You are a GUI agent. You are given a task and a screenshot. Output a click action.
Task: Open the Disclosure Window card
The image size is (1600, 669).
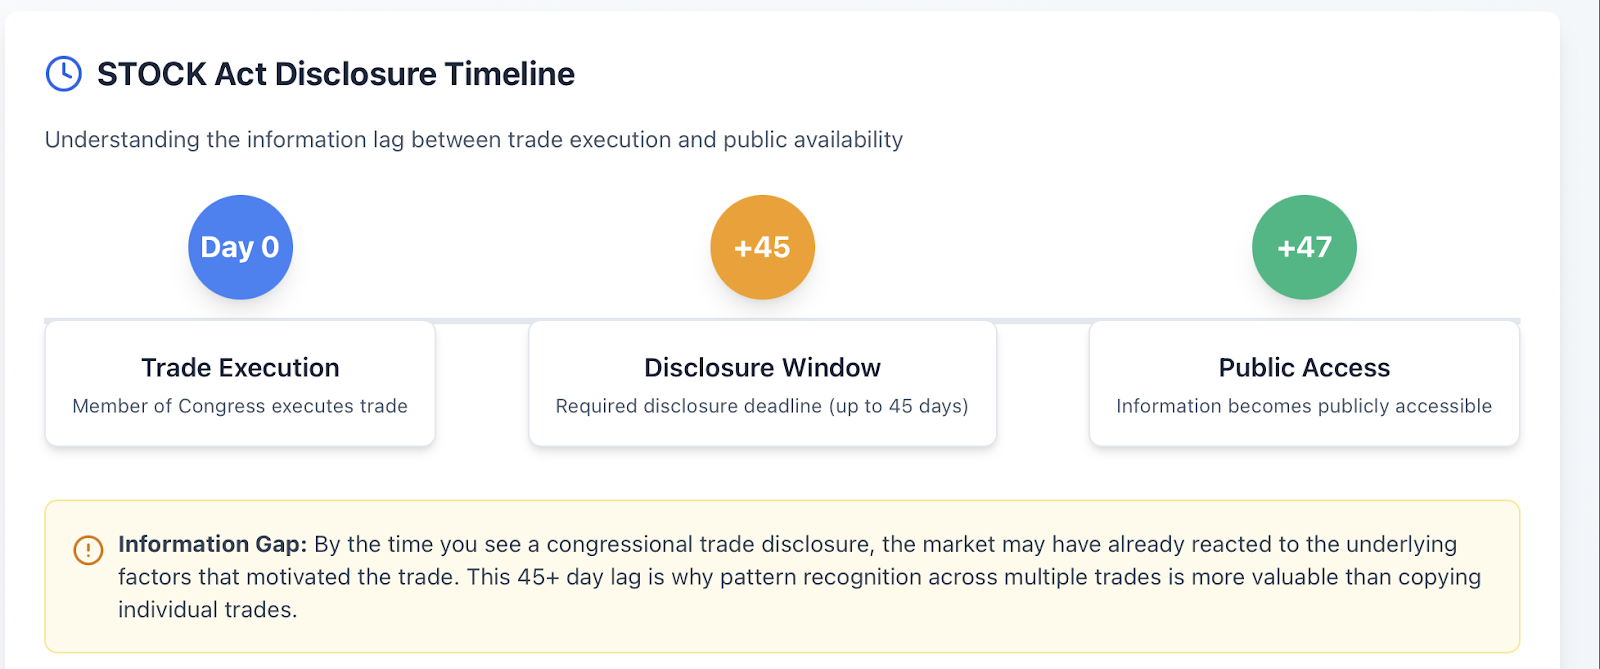click(x=762, y=384)
